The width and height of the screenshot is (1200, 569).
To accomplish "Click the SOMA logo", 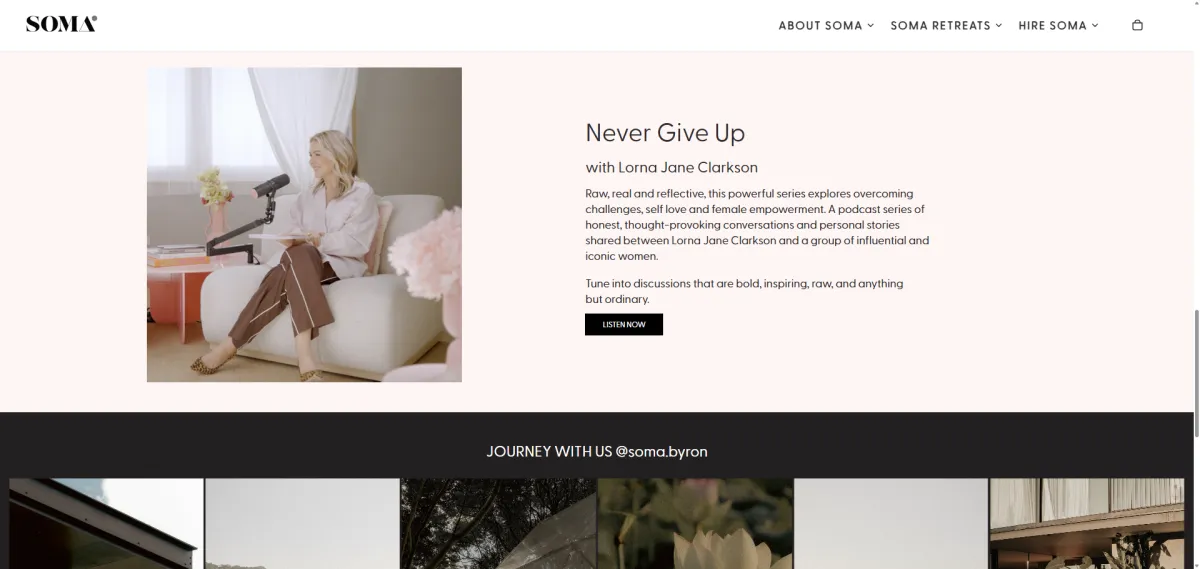I will 61,25.
